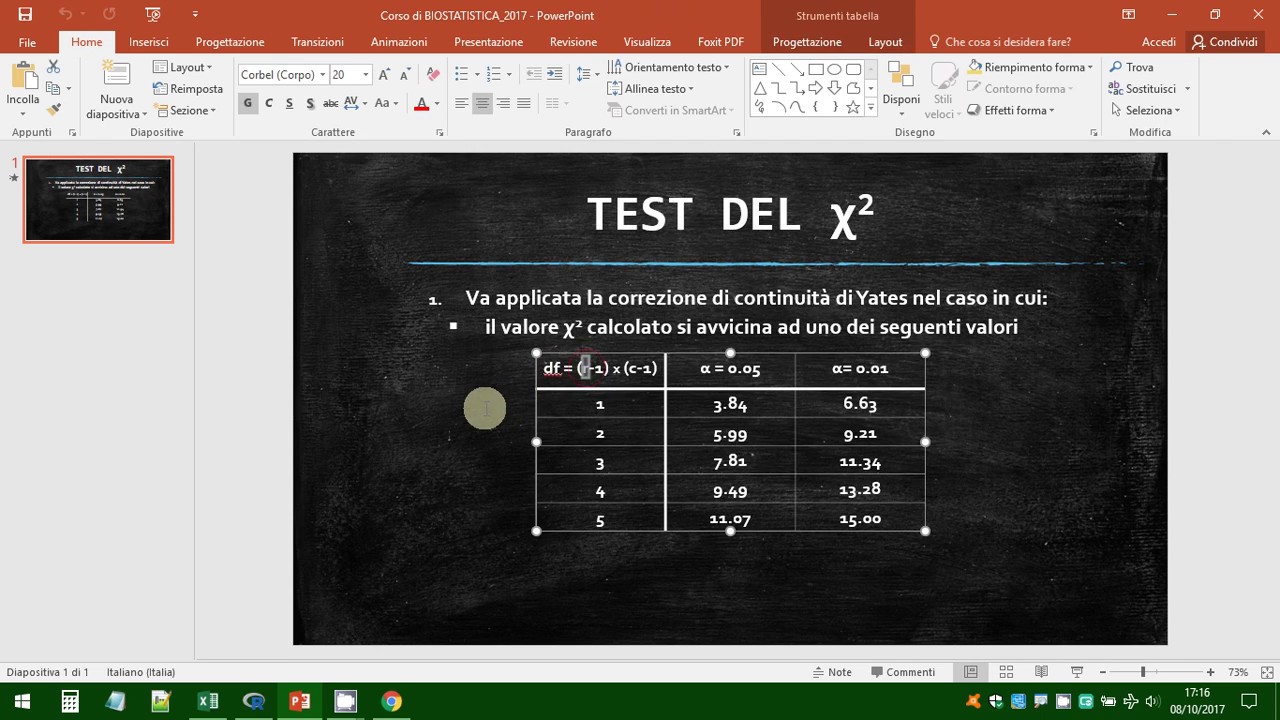Open Commenti pane from status bar

pyautogui.click(x=903, y=672)
